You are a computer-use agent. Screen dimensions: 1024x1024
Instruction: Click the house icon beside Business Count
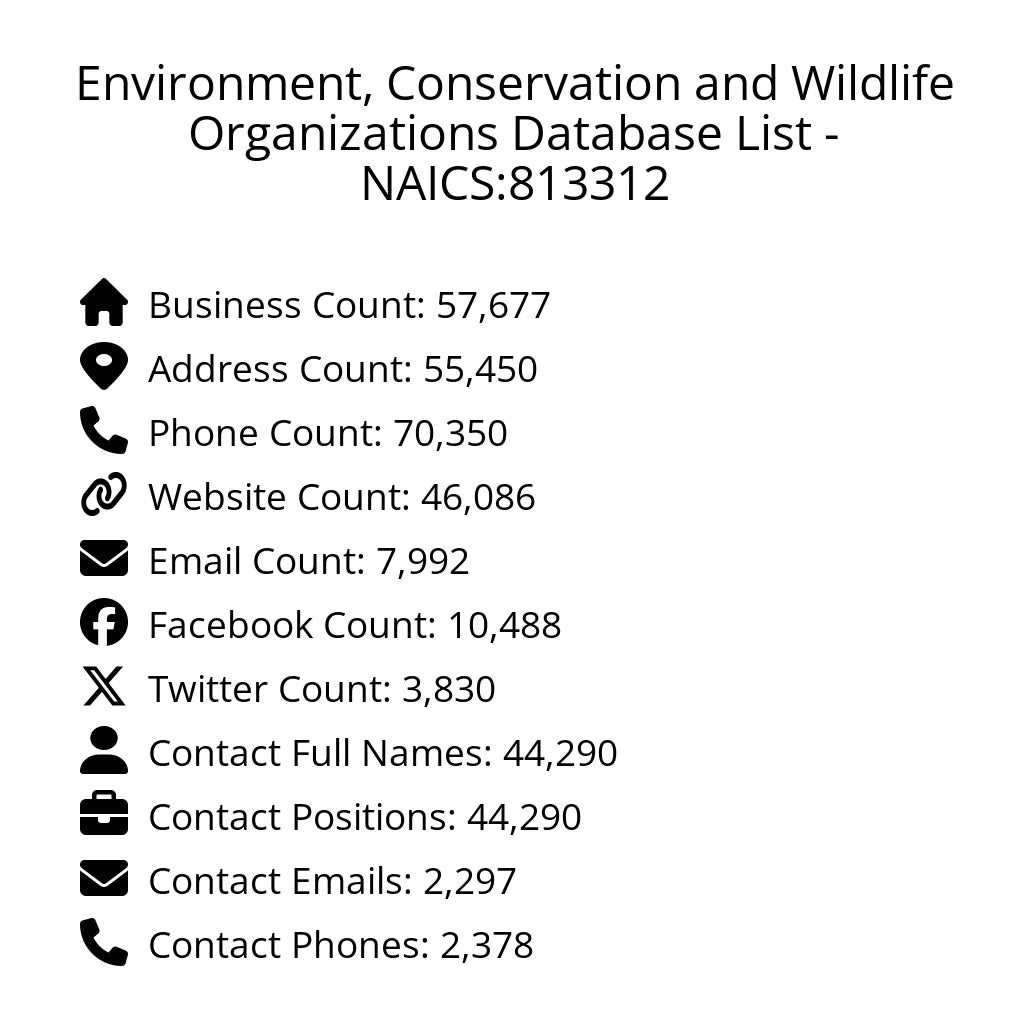pyautogui.click(x=104, y=303)
